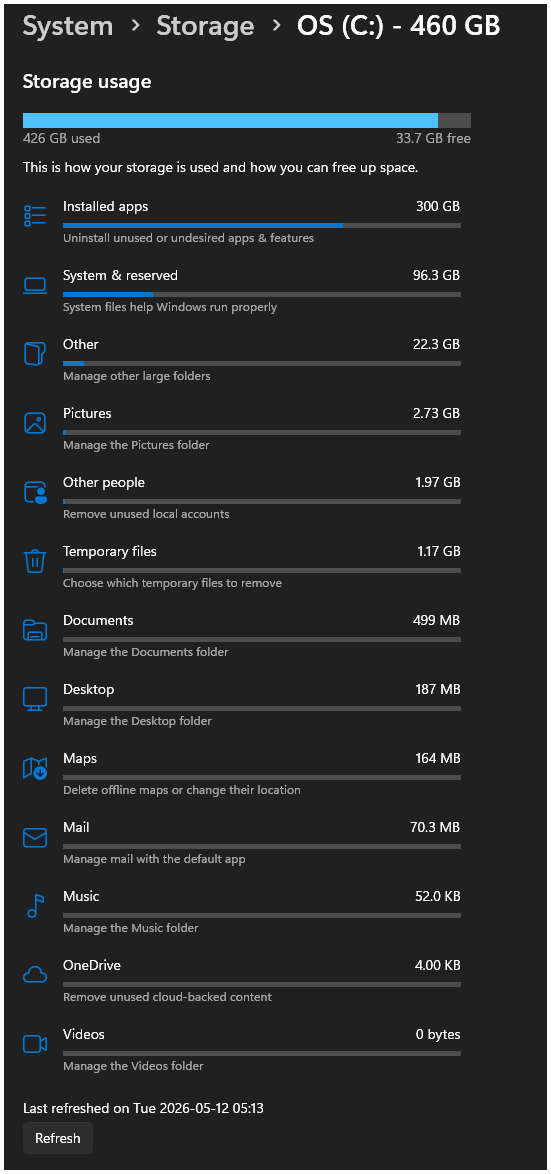Click 'Choose which temporary files to remove'
Screen dimensions: 551x1174
(172, 583)
